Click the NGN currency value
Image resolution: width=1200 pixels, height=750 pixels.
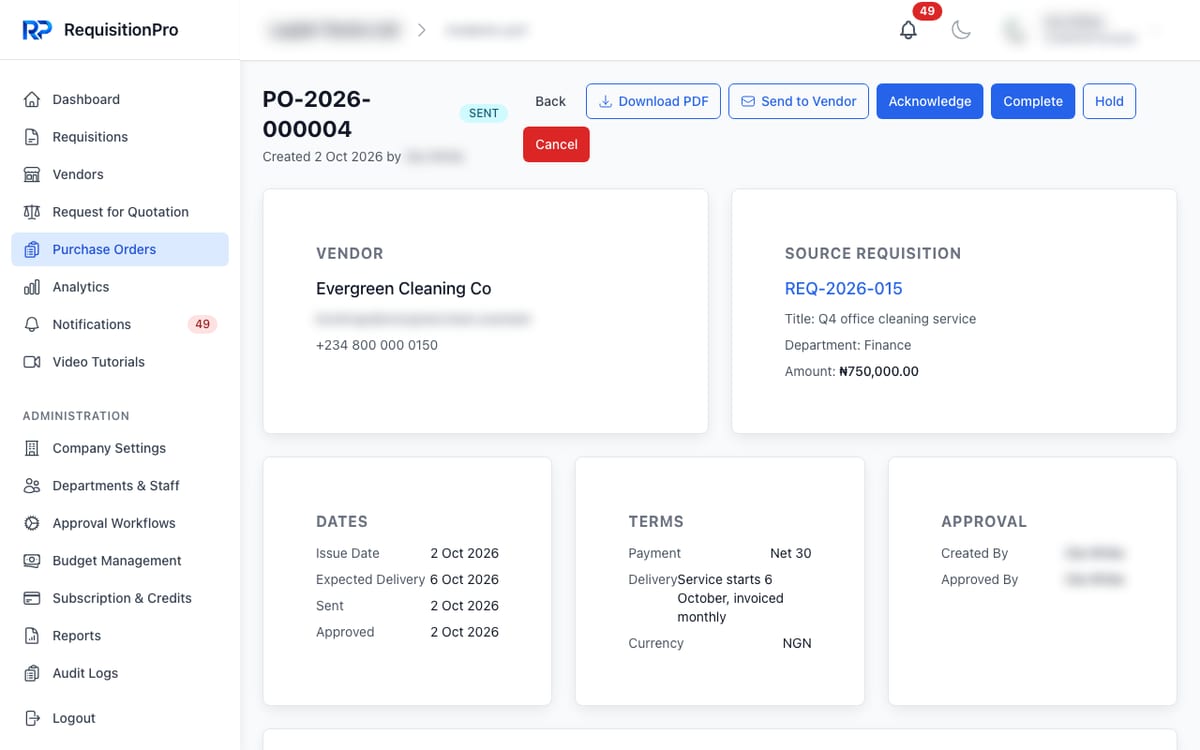coord(797,643)
